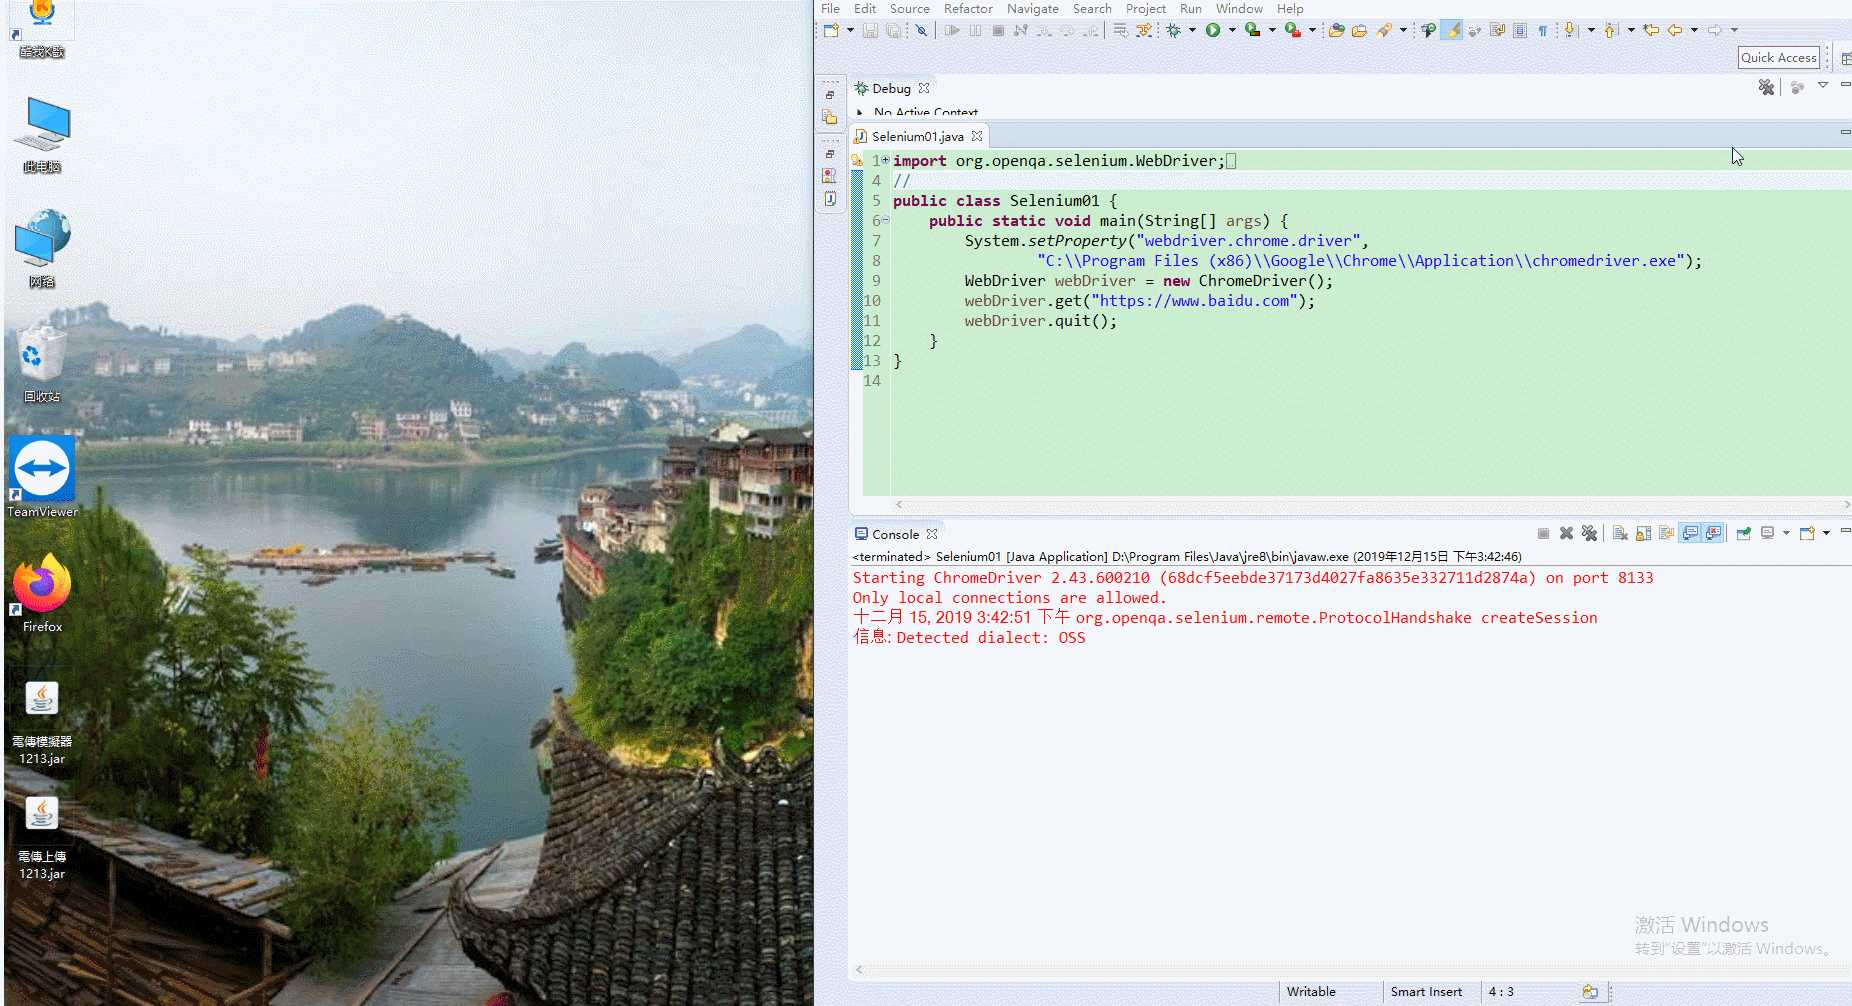This screenshot has width=1852, height=1006.
Task: Select the Debug view tab
Action: 891,88
